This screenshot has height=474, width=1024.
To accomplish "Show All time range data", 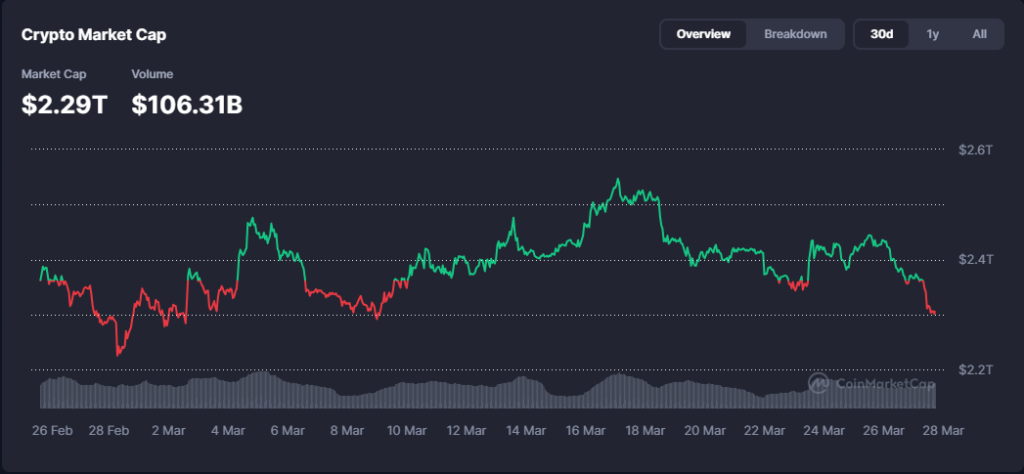I will coord(979,34).
